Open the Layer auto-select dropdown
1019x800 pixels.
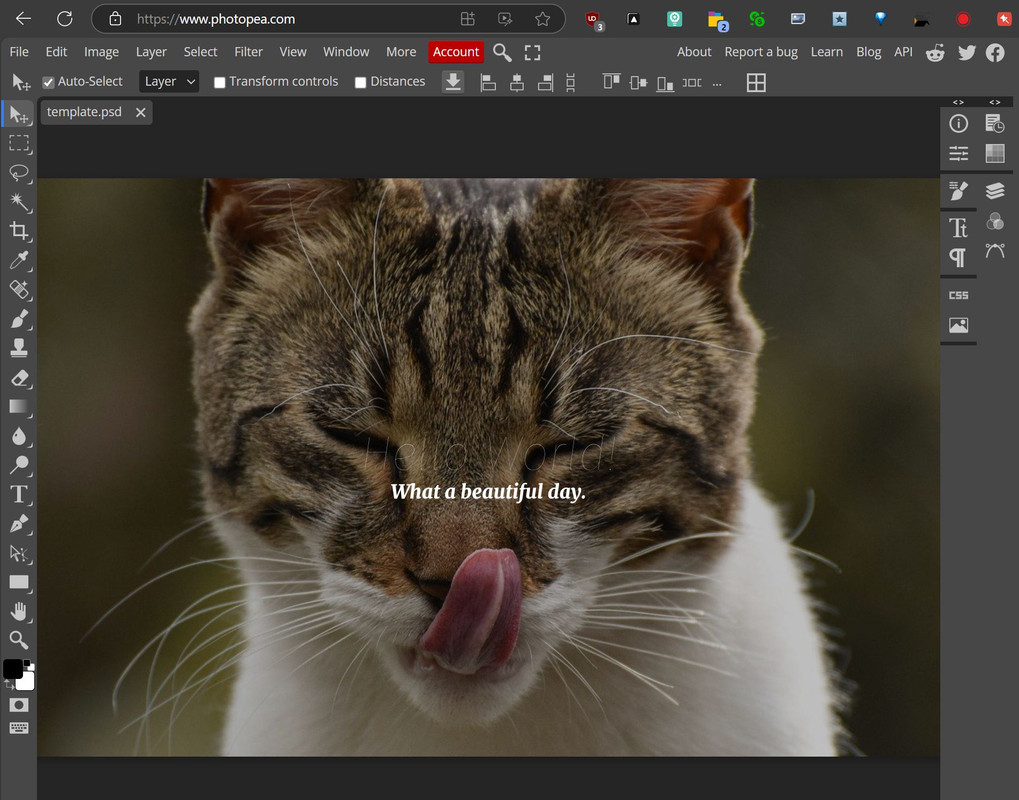[169, 82]
